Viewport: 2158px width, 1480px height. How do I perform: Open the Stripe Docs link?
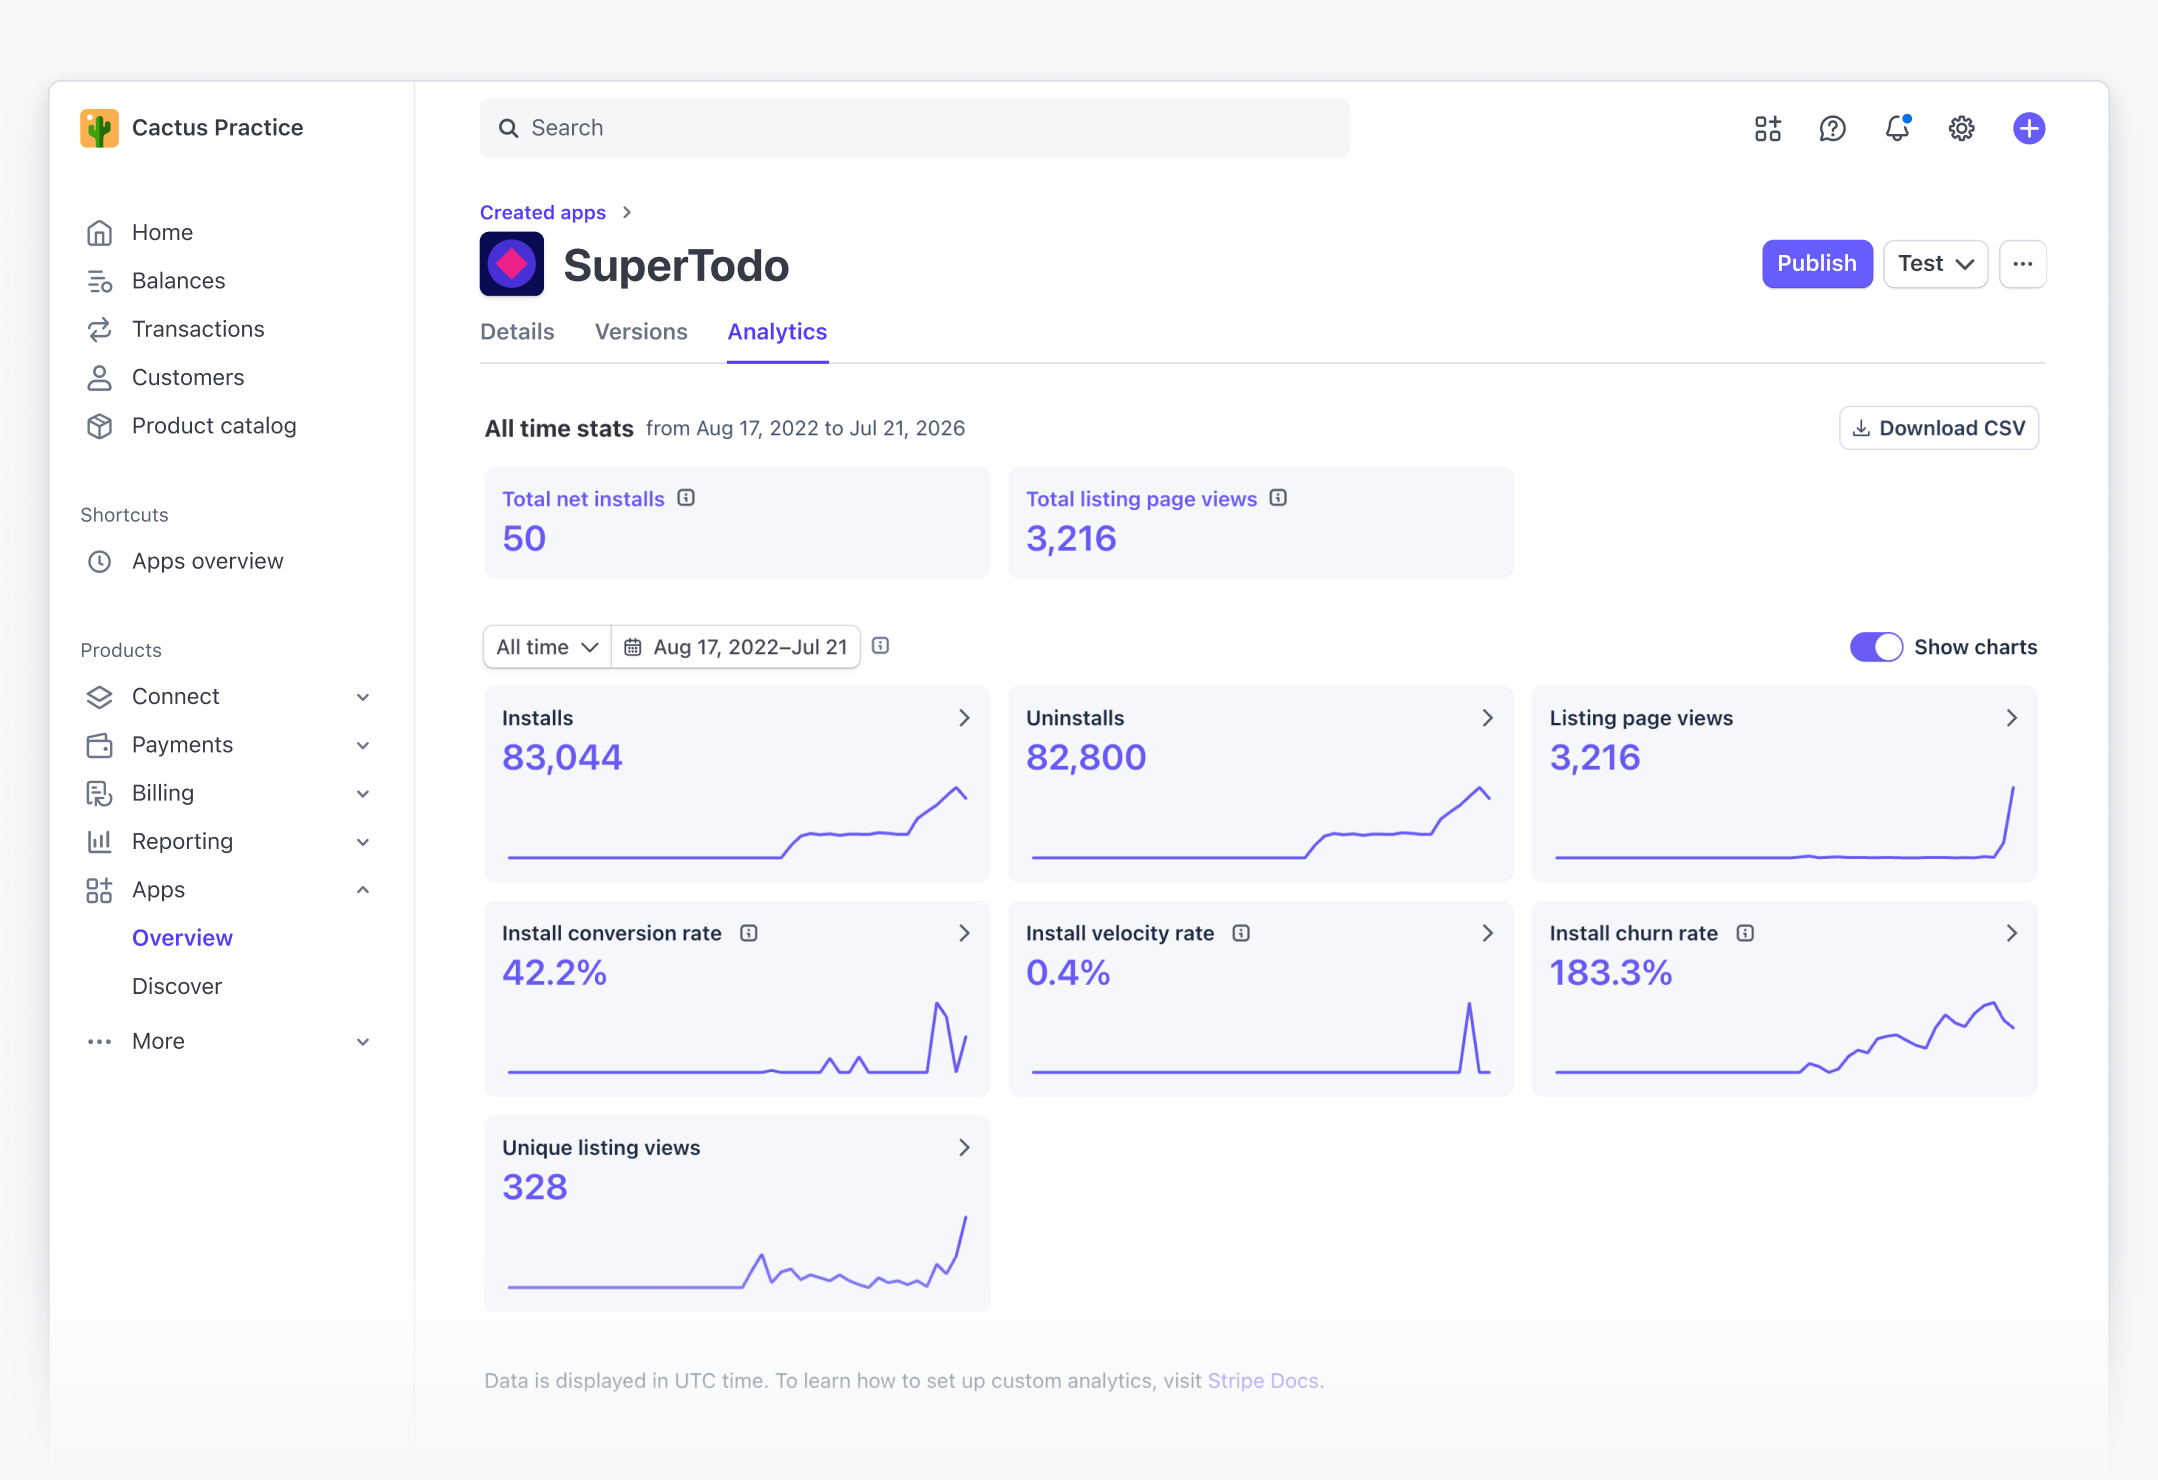point(1263,1381)
